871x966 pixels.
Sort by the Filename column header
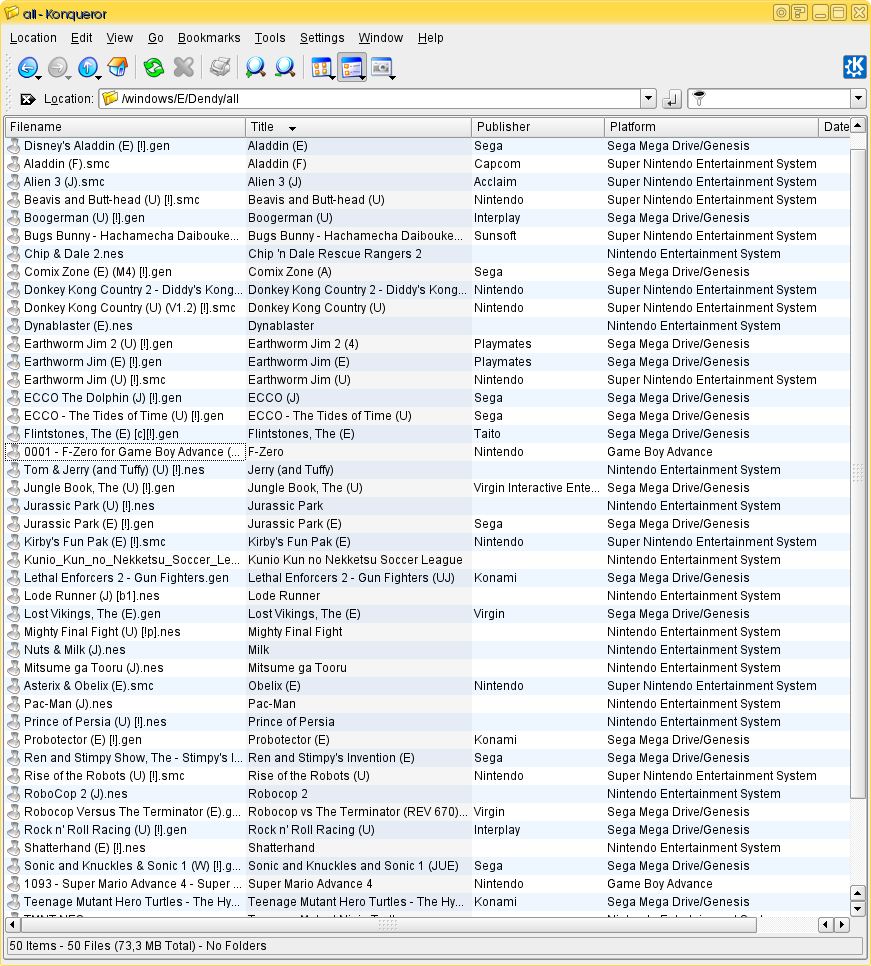click(x=125, y=127)
